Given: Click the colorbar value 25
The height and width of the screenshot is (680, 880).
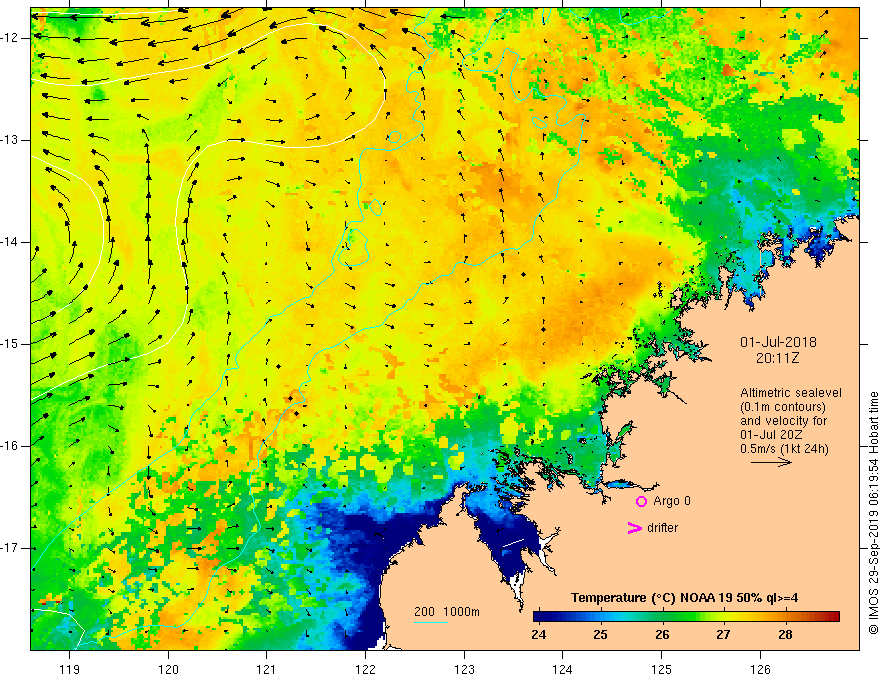Looking at the screenshot, I should (601, 635).
